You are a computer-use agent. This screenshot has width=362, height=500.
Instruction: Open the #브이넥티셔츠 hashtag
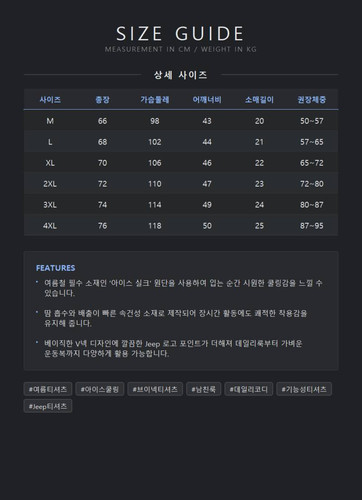point(155,389)
